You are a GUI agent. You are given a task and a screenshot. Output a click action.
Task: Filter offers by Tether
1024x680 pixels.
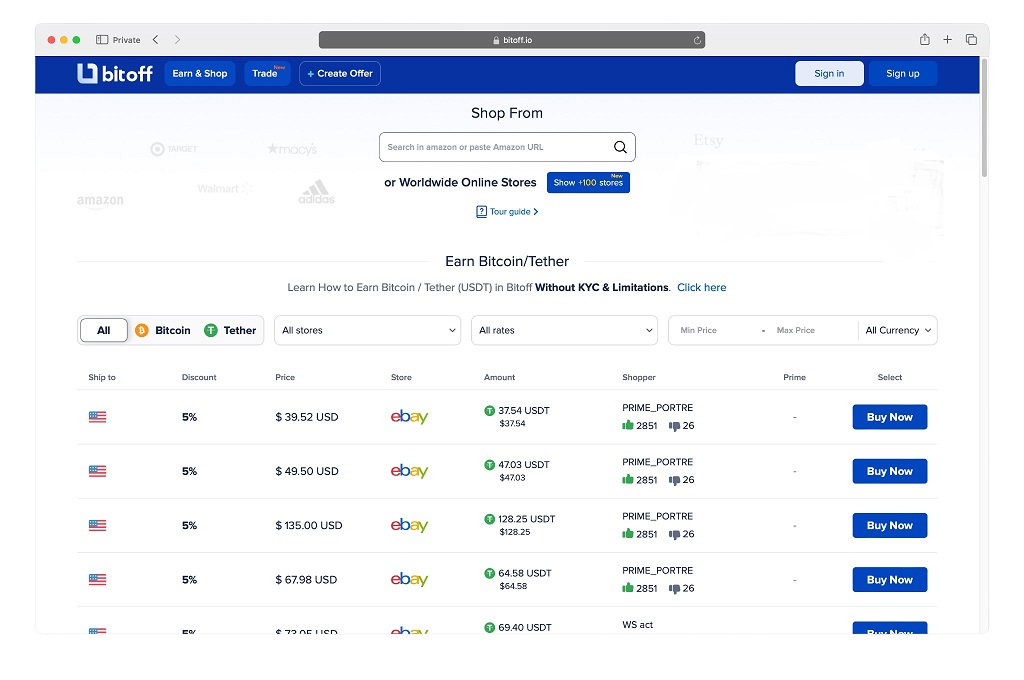pyautogui.click(x=230, y=330)
